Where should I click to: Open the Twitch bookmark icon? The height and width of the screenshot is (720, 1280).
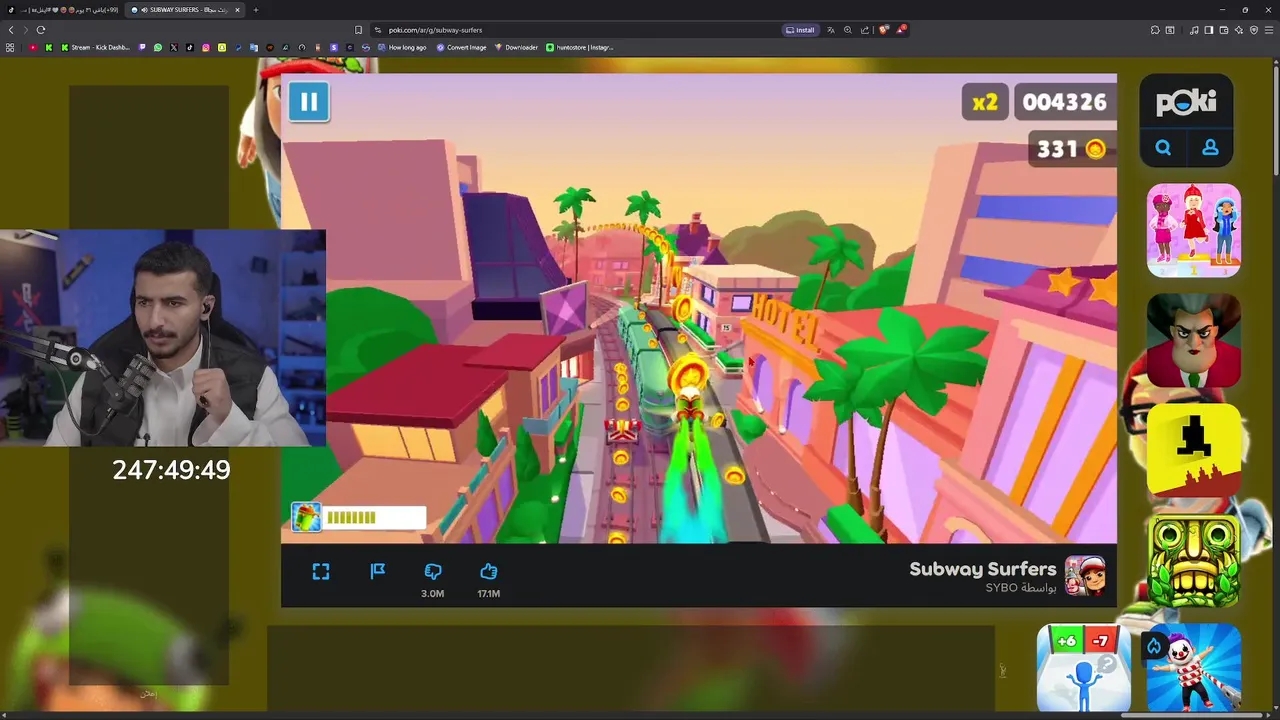pyautogui.click(x=142, y=47)
